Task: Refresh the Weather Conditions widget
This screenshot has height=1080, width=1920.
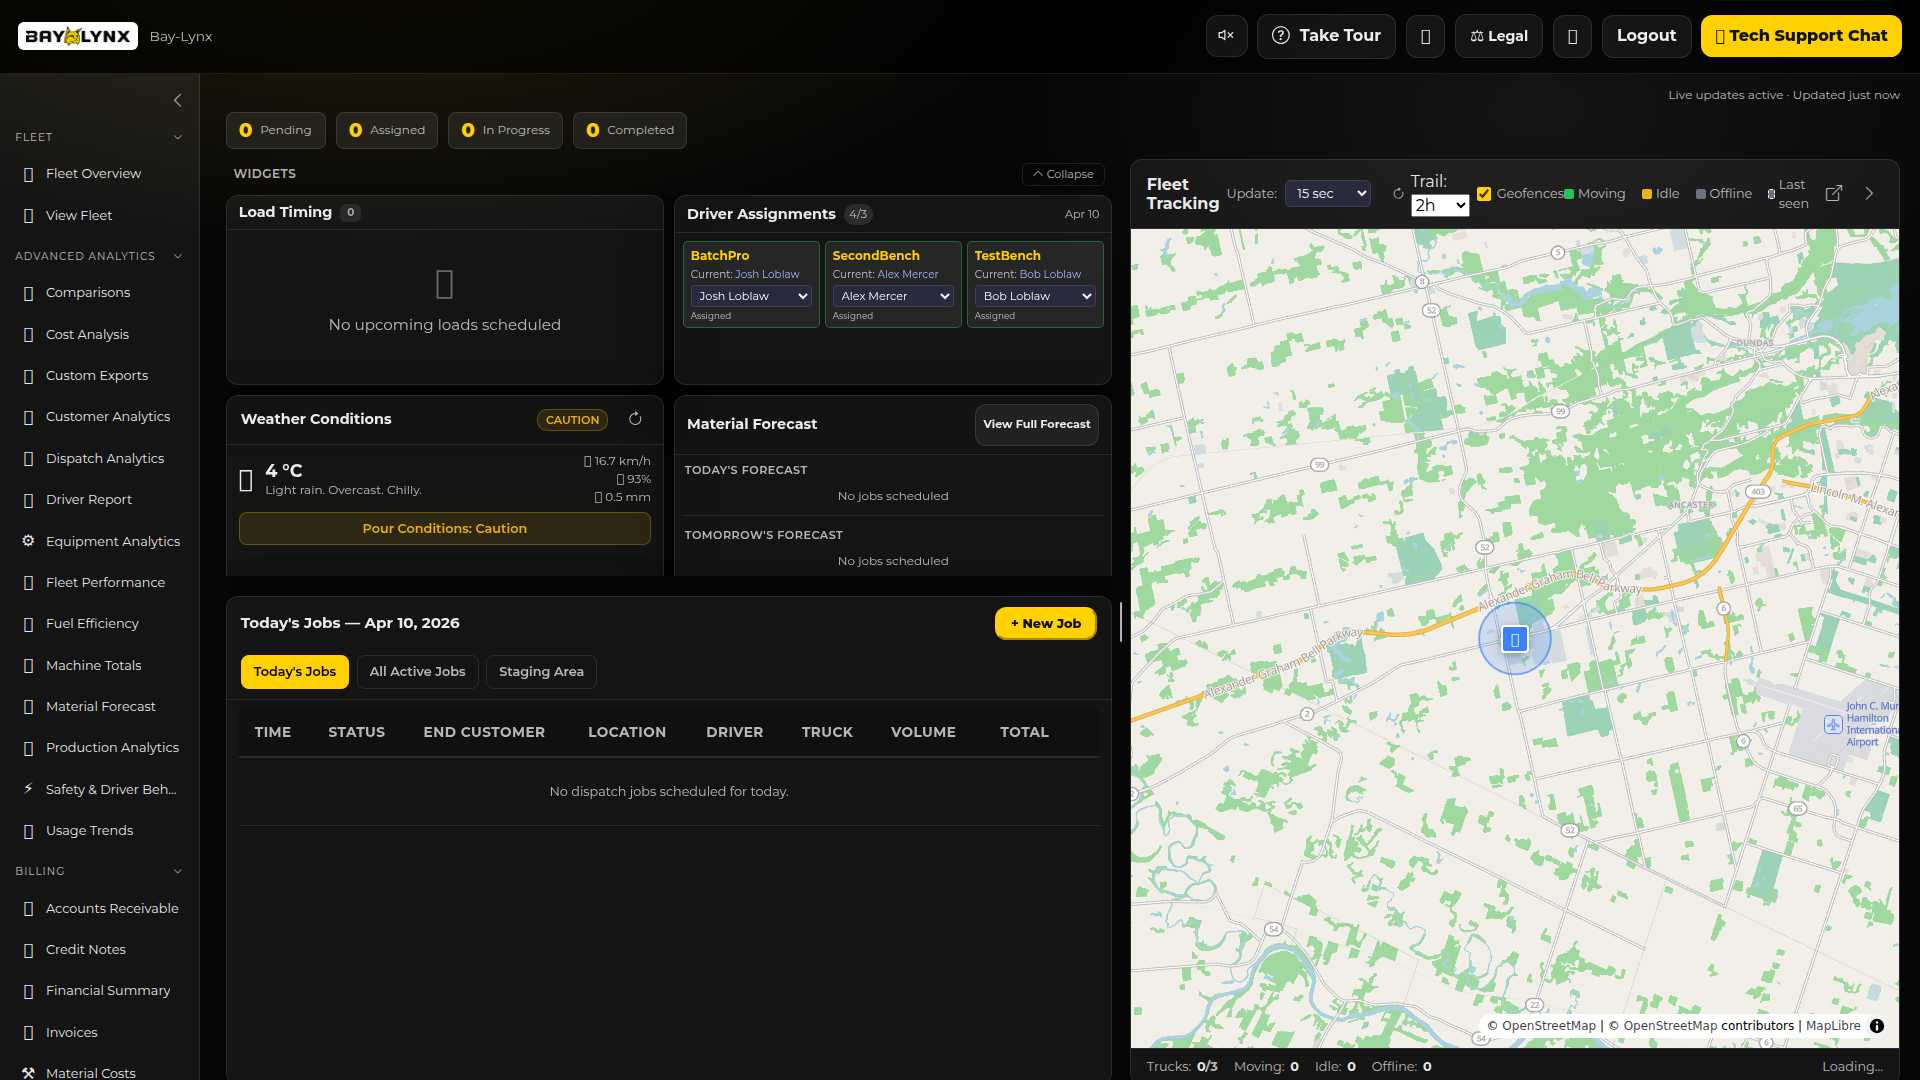Action: [636, 419]
